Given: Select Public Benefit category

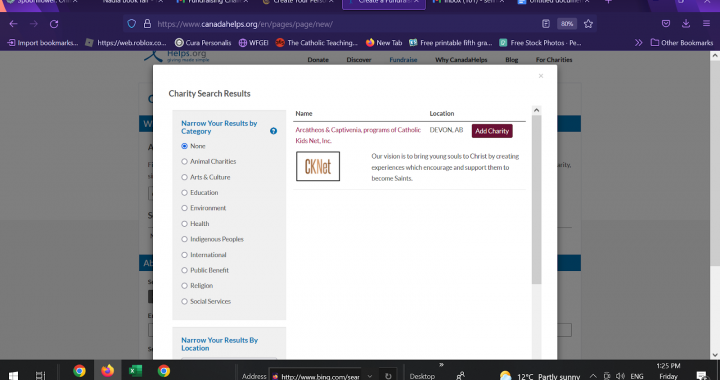Looking at the screenshot, I should [x=185, y=270].
